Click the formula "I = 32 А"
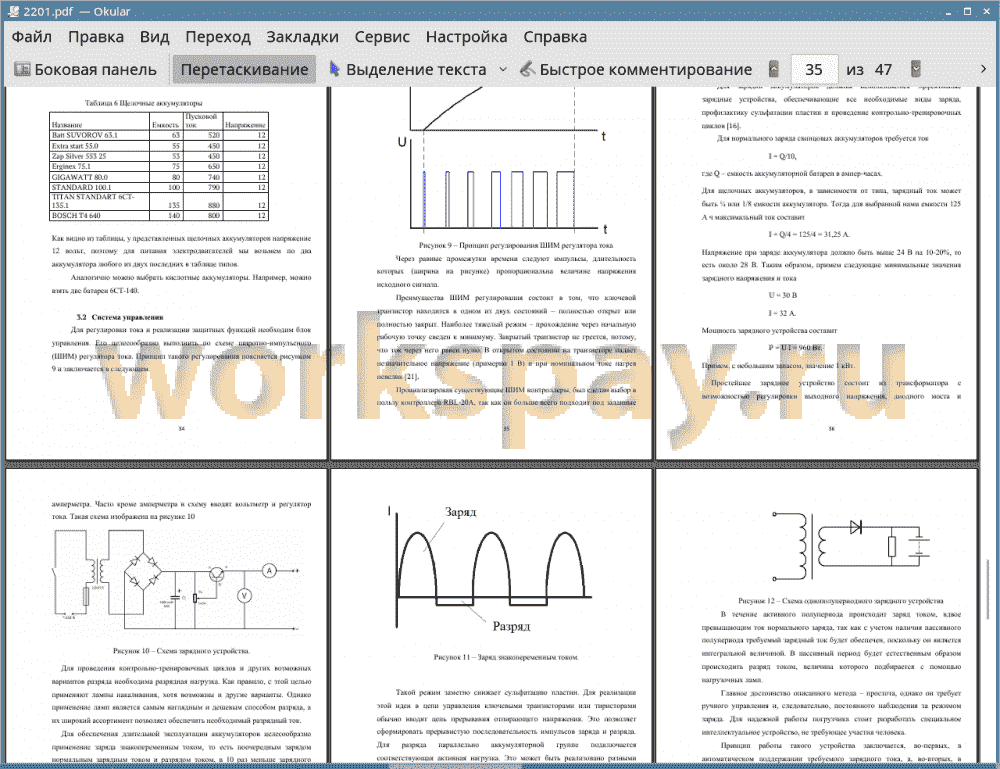Screen dimensions: 1000x769 [x=783, y=313]
